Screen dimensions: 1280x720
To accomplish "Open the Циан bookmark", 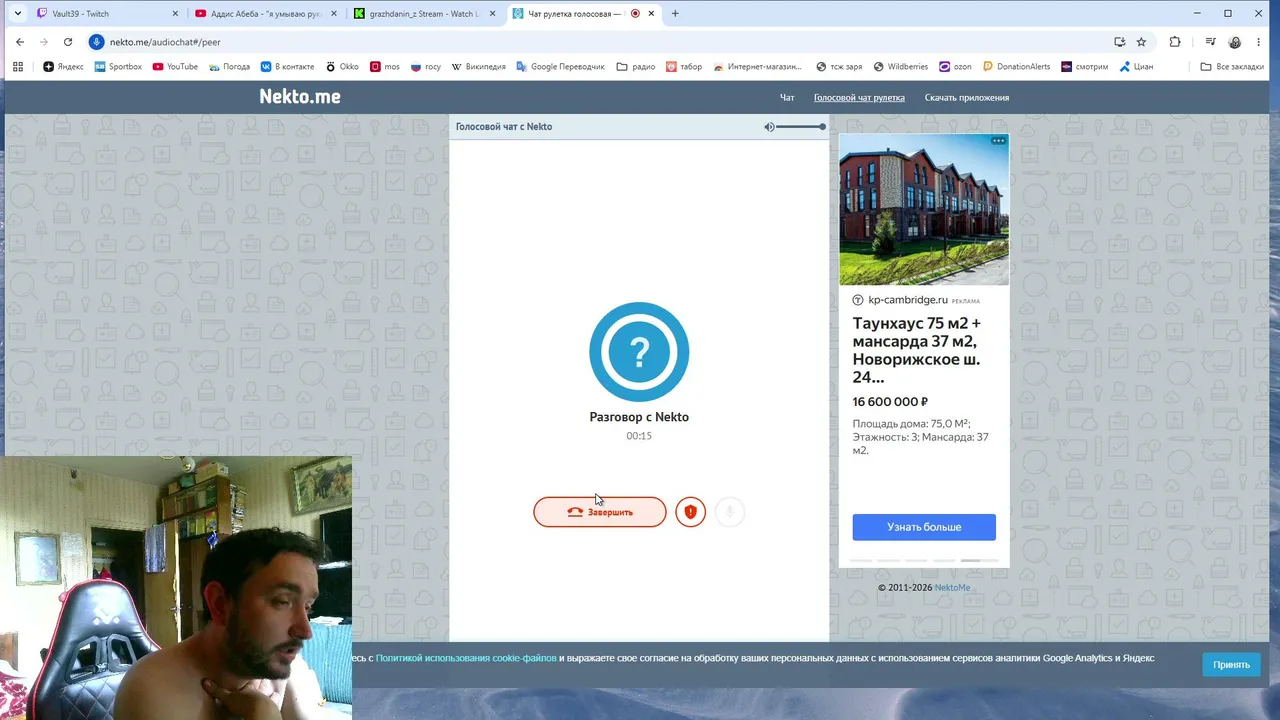I will 1136,67.
